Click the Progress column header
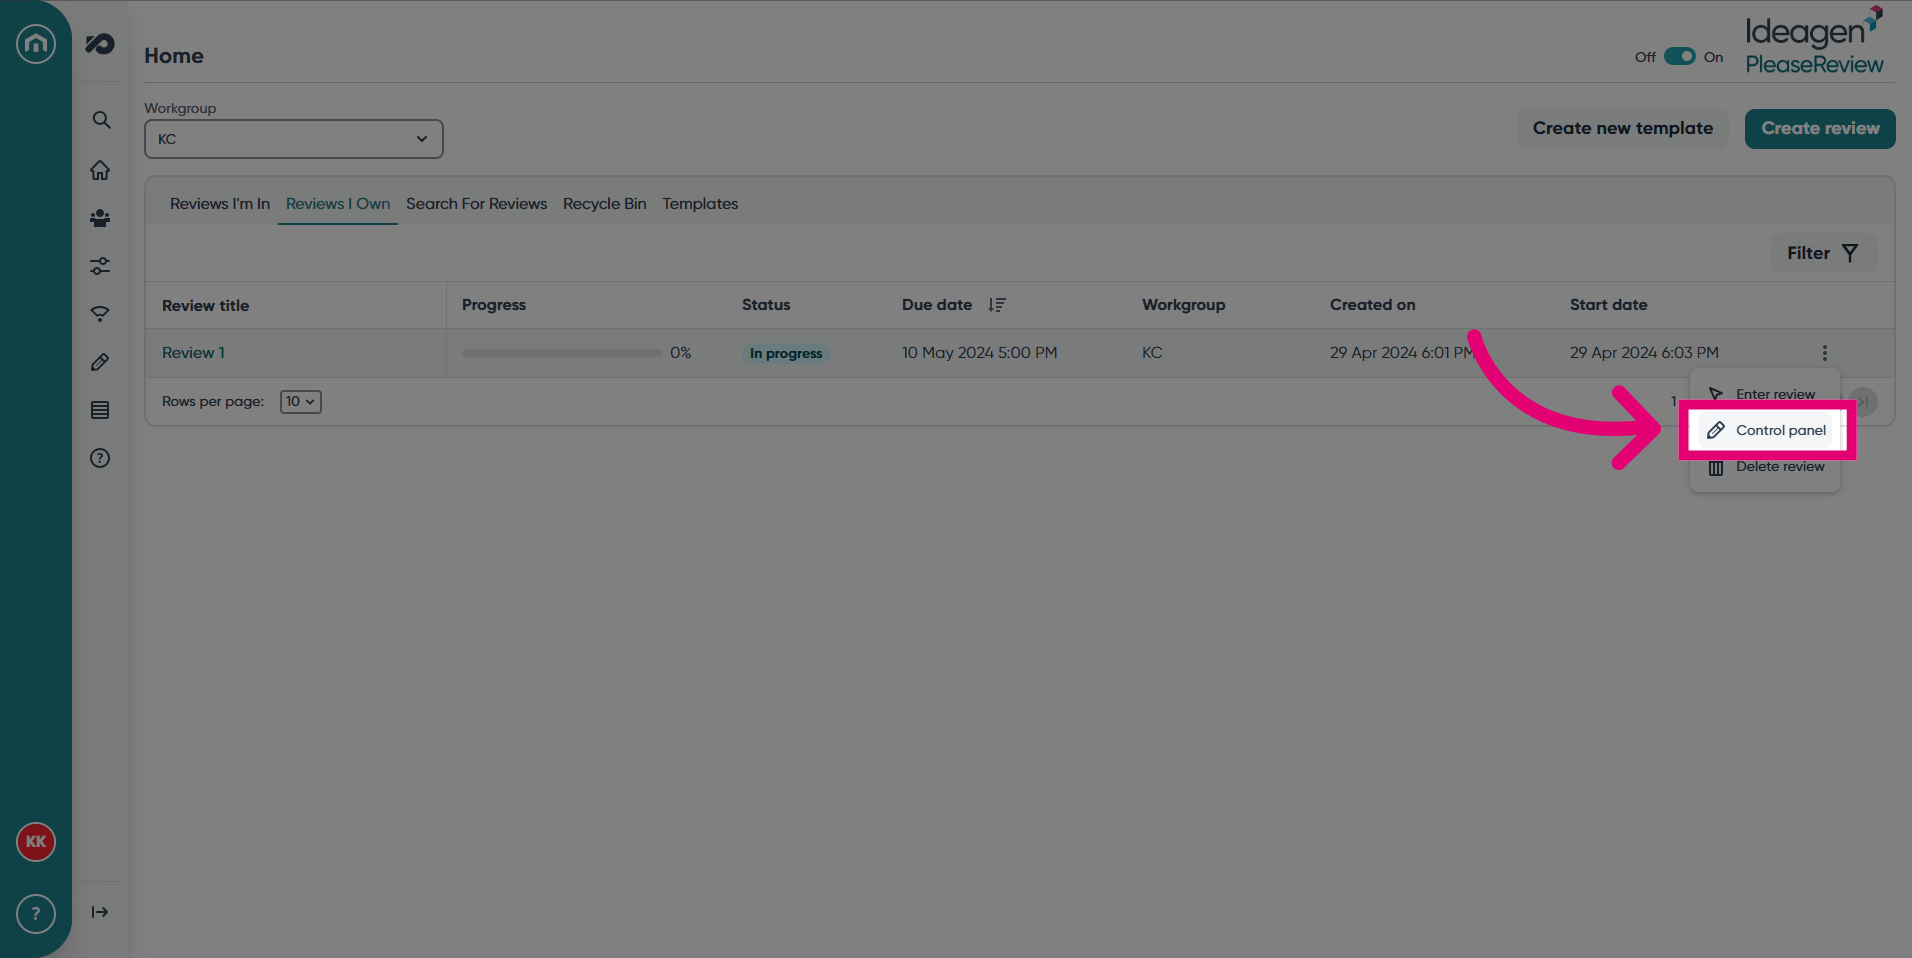Screen dimensions: 1912x958 [x=494, y=305]
